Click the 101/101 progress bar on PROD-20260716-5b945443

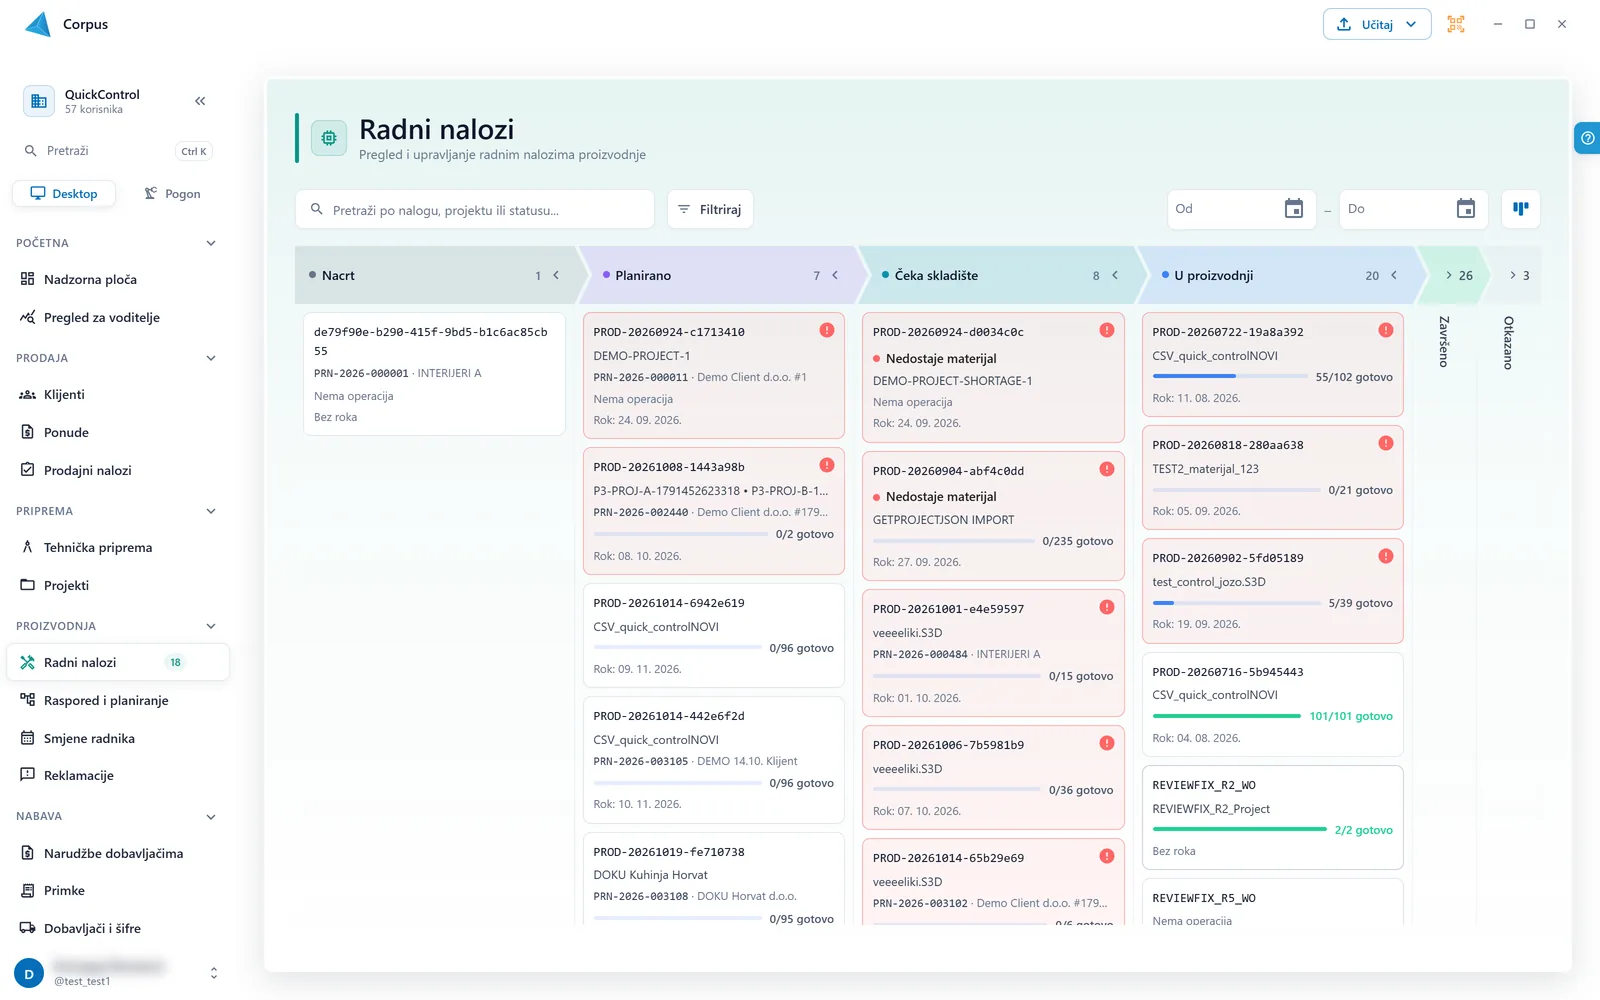pyautogui.click(x=1227, y=716)
